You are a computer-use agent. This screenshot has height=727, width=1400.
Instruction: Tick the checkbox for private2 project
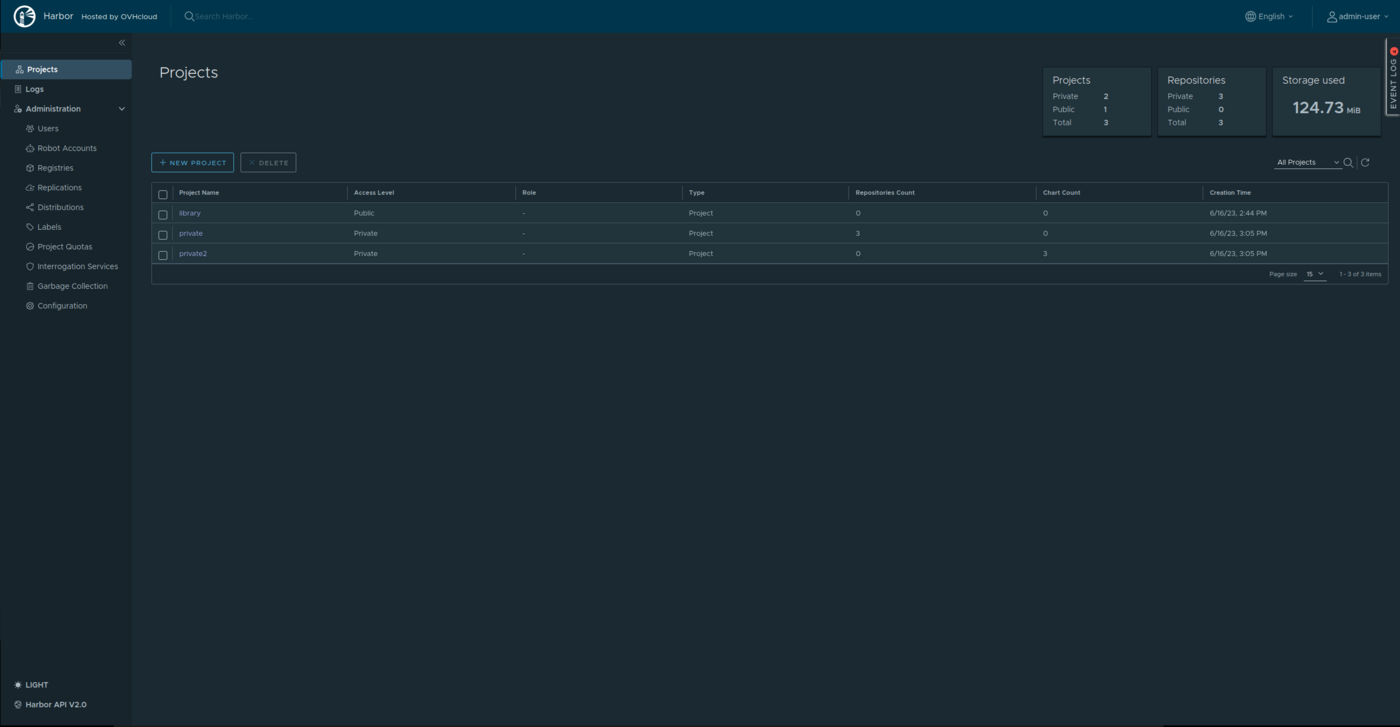coord(163,255)
